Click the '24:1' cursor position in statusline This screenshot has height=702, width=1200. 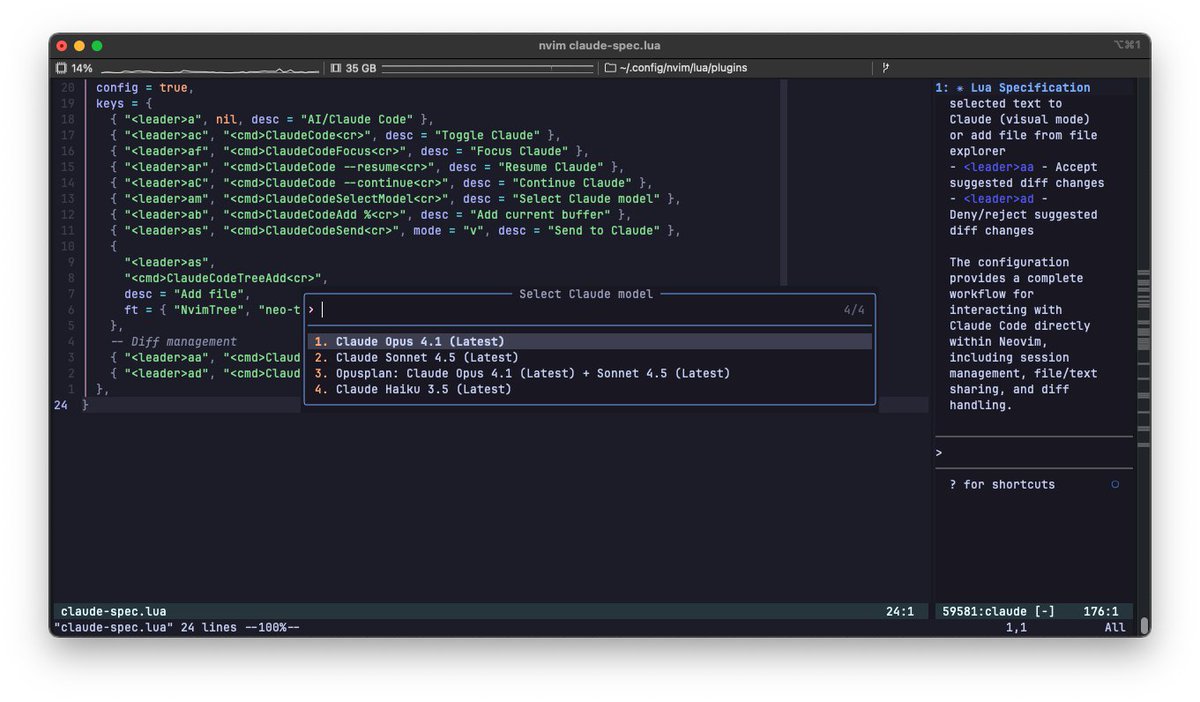(900, 611)
